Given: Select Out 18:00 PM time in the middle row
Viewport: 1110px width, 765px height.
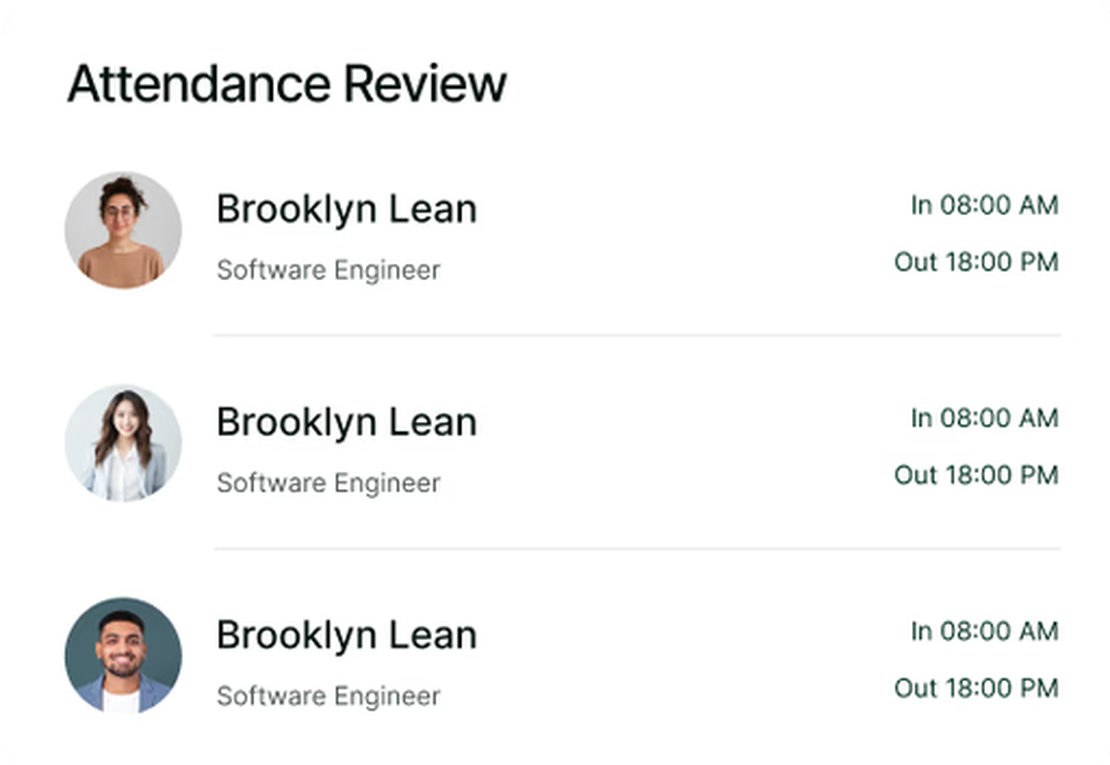Looking at the screenshot, I should (x=976, y=475).
